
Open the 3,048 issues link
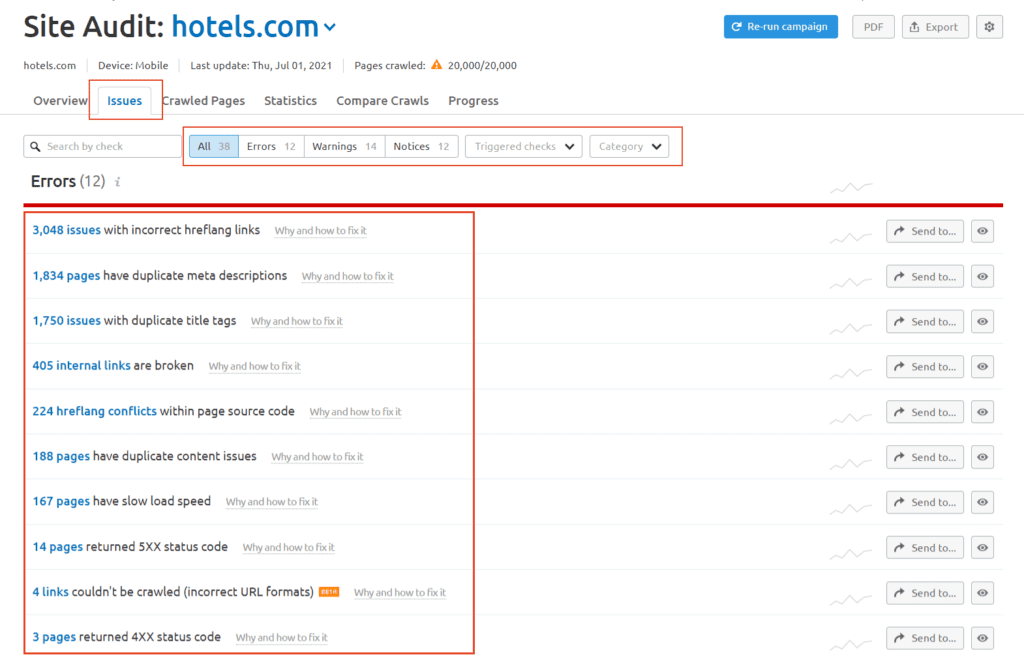(67, 230)
